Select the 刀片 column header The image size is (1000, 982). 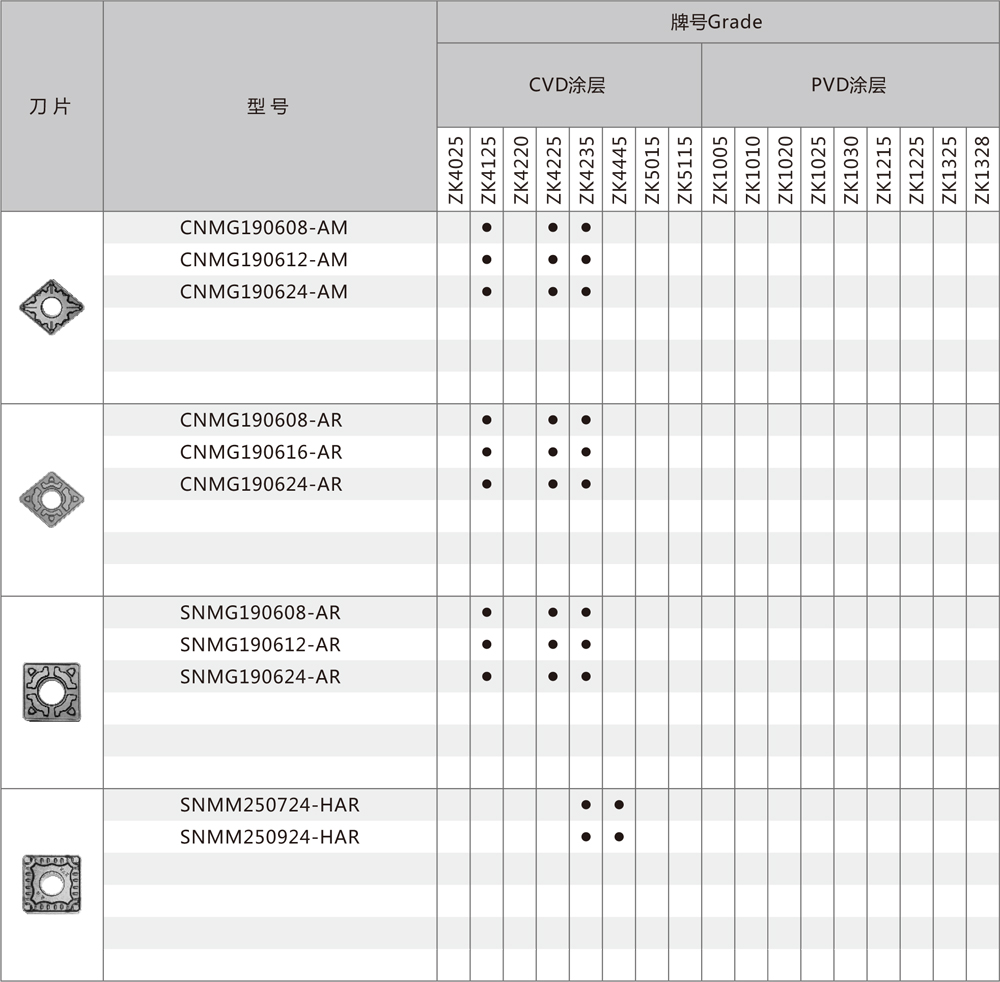coord(51,106)
